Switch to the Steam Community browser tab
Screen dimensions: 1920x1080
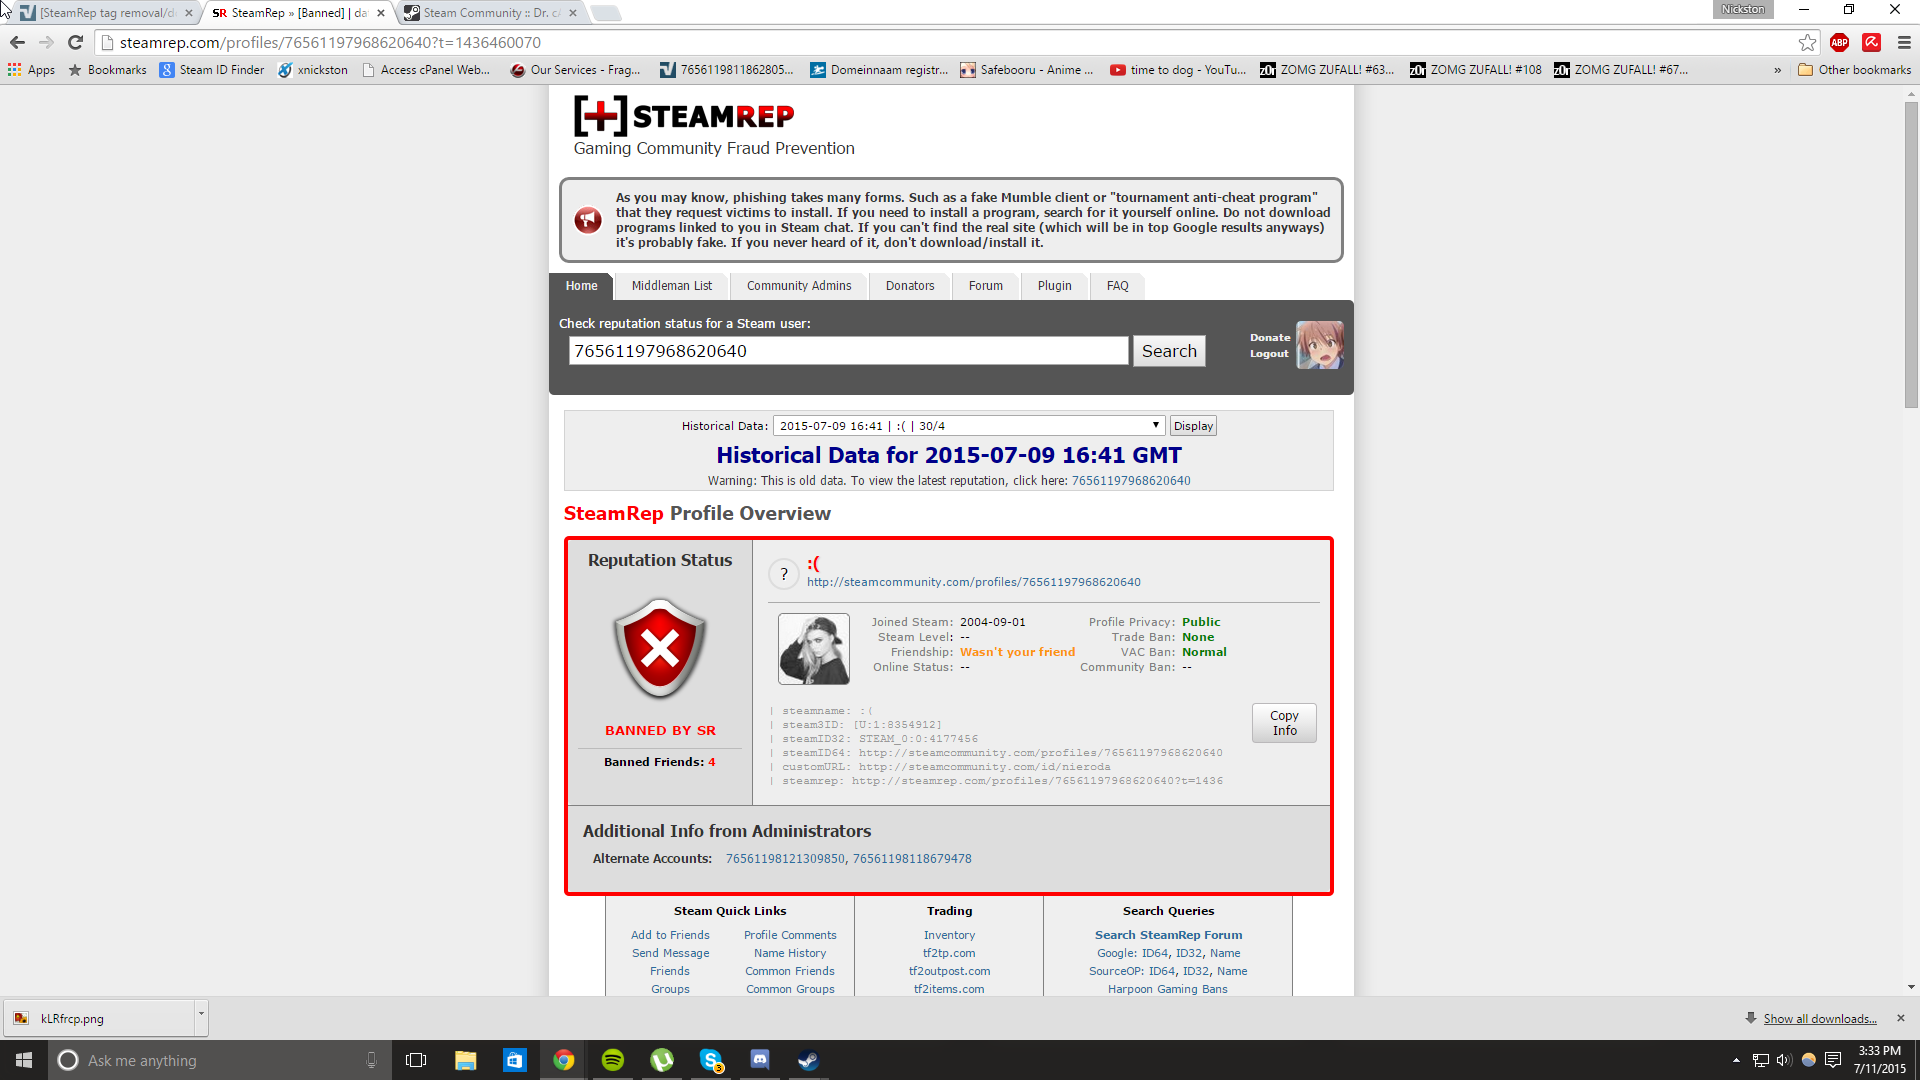pos(490,13)
